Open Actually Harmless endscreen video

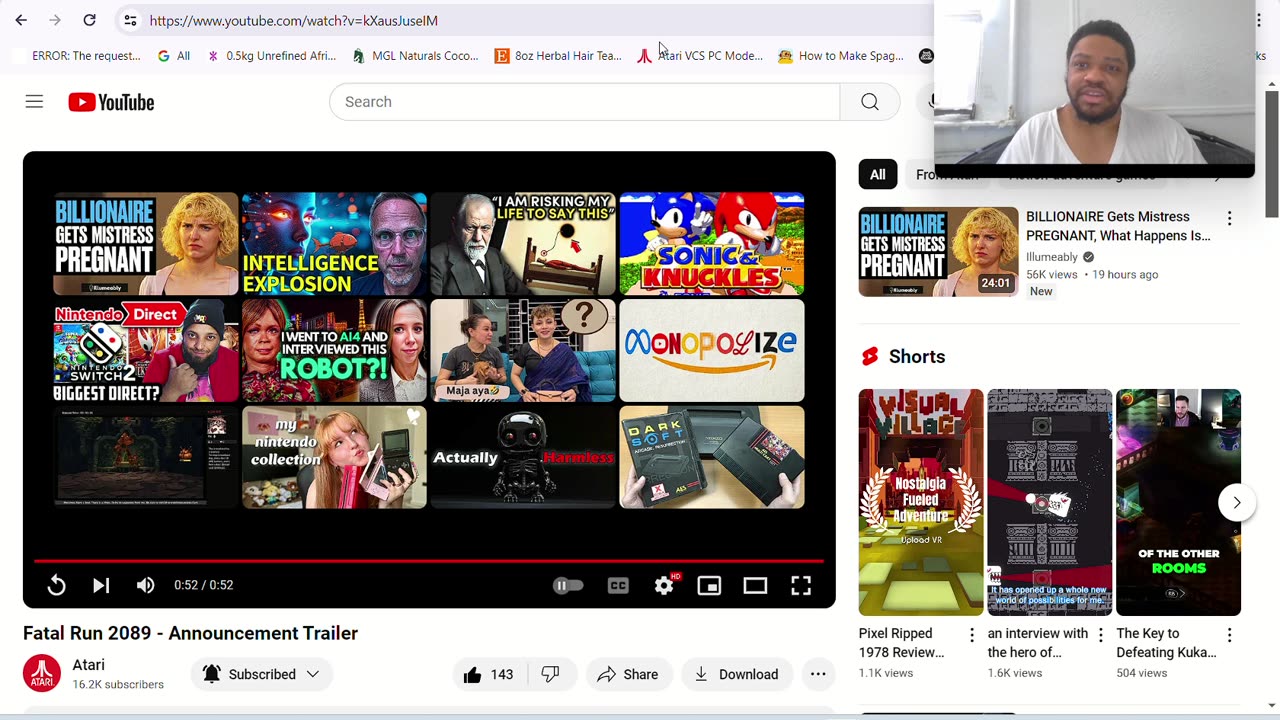coord(523,457)
